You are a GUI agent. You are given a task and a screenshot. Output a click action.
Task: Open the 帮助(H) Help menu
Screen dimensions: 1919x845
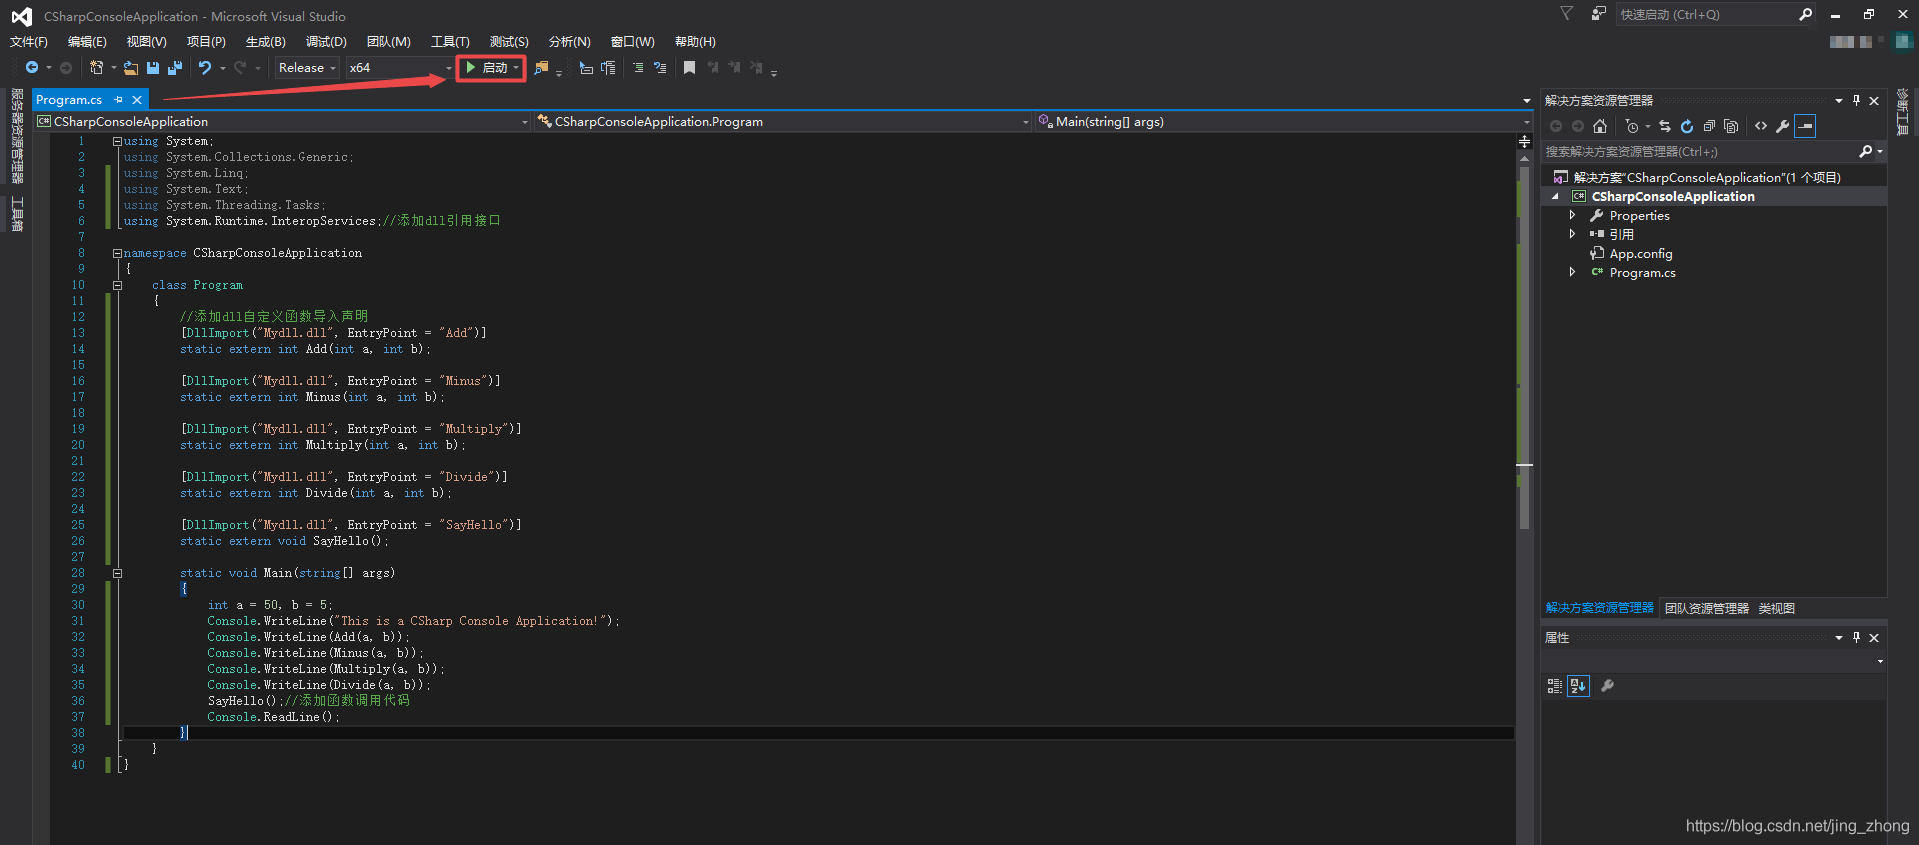[695, 42]
